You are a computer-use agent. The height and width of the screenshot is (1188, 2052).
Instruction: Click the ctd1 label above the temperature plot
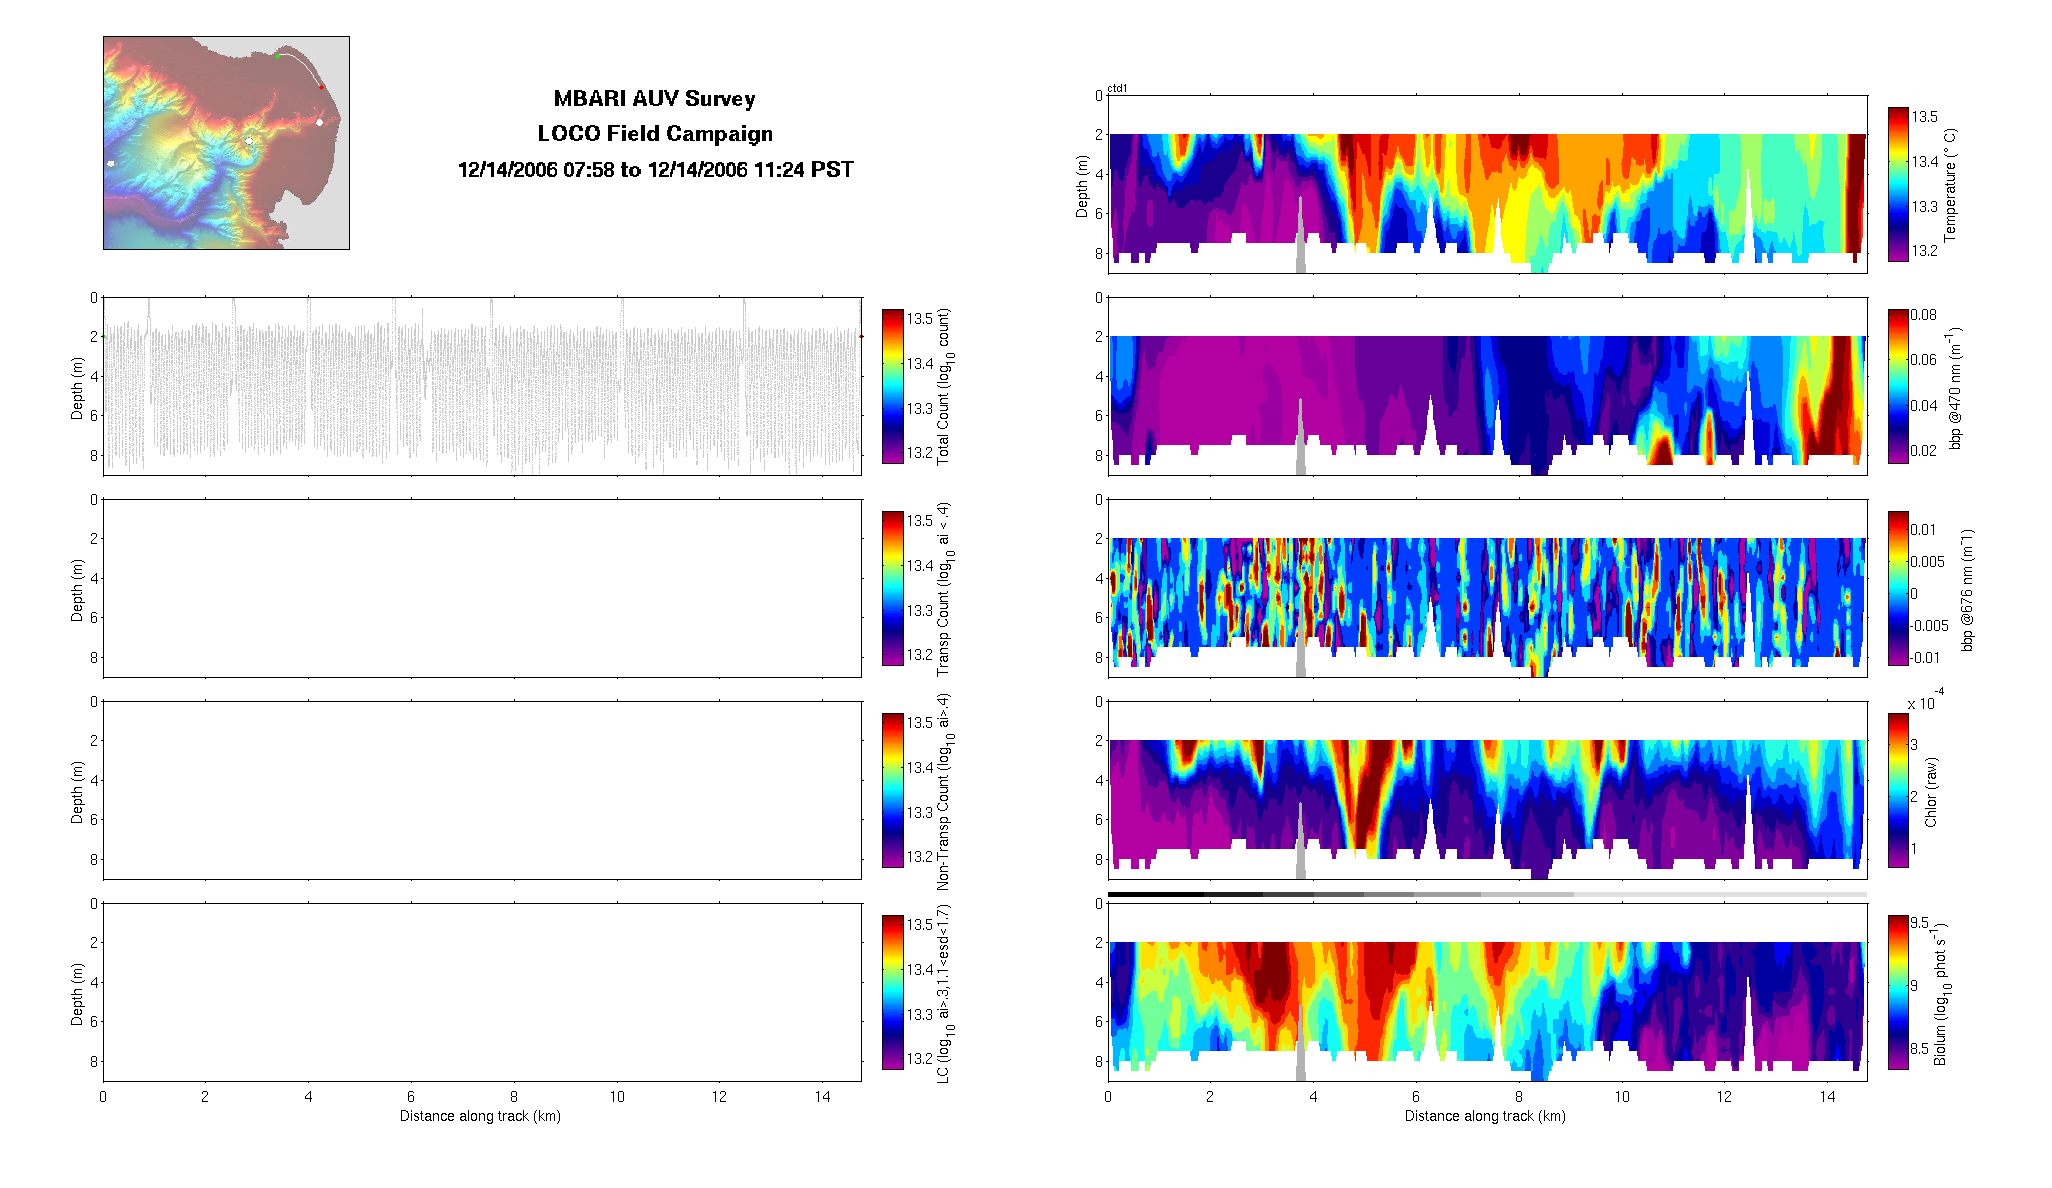pos(1117,89)
